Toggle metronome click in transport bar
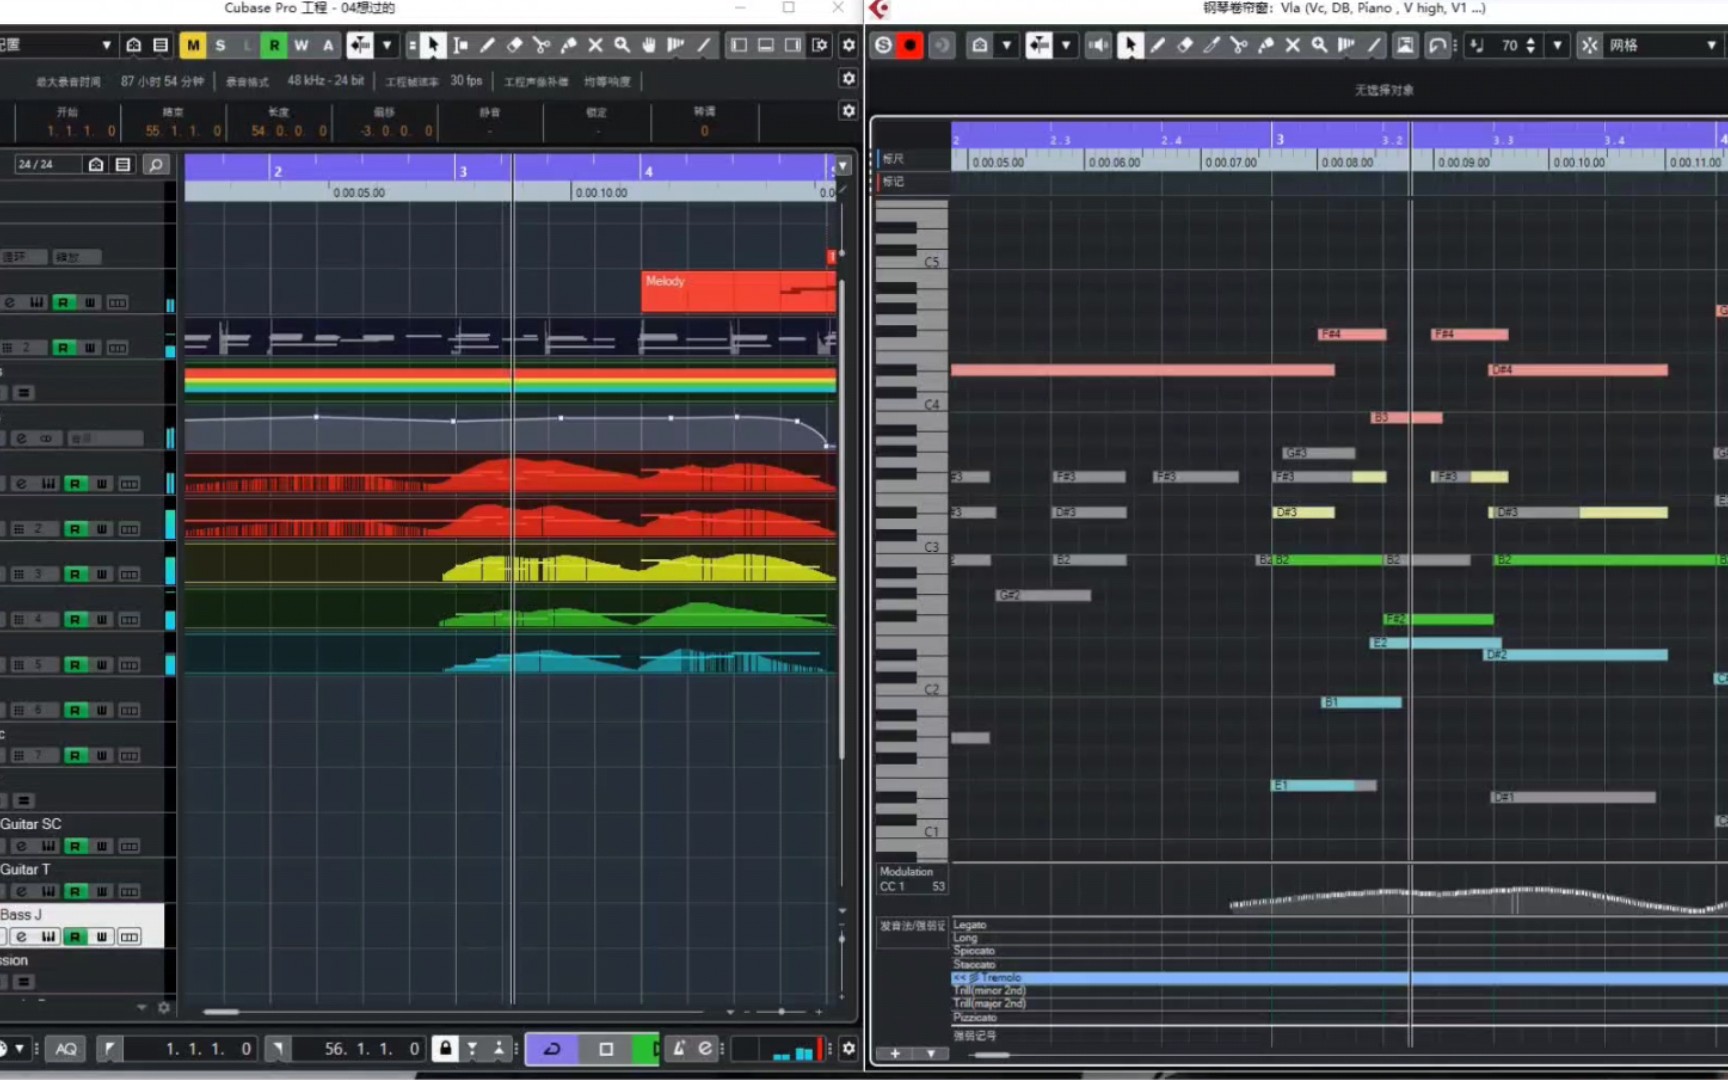The height and width of the screenshot is (1080, 1728). pos(679,1048)
